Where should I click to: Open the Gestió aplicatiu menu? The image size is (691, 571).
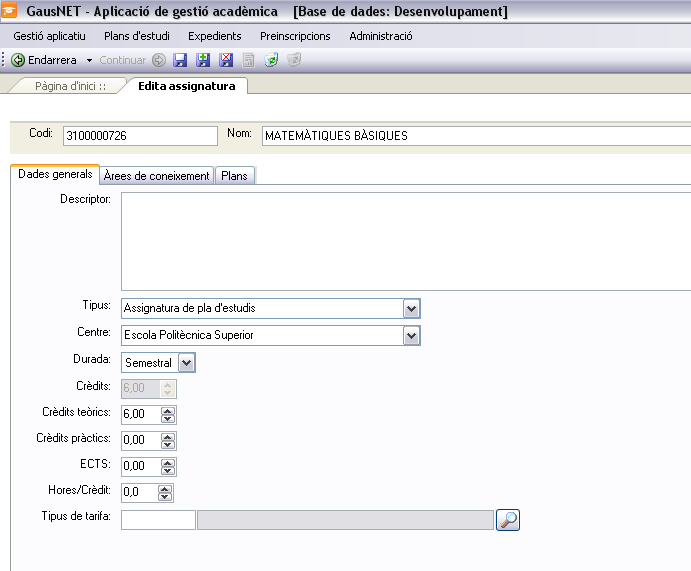click(49, 36)
